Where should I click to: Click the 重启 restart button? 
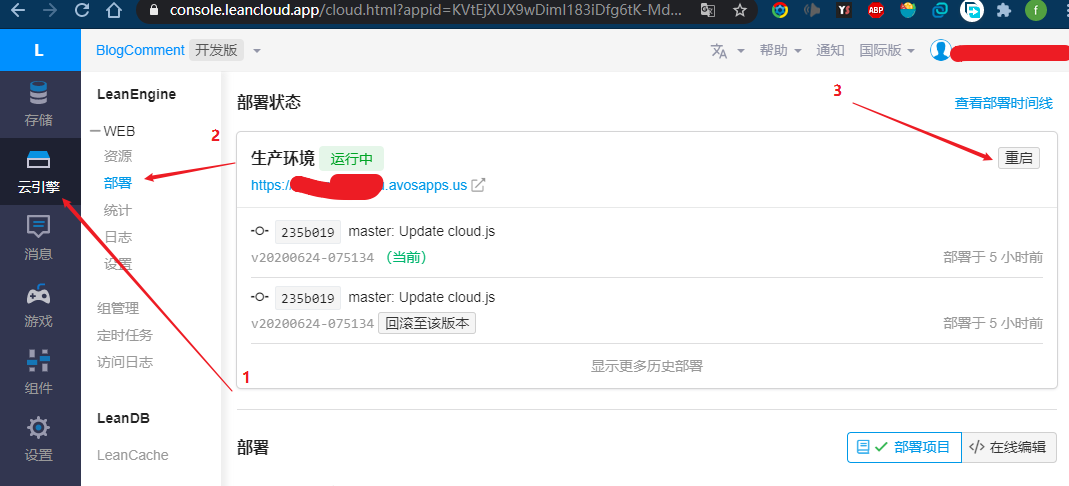1019,158
